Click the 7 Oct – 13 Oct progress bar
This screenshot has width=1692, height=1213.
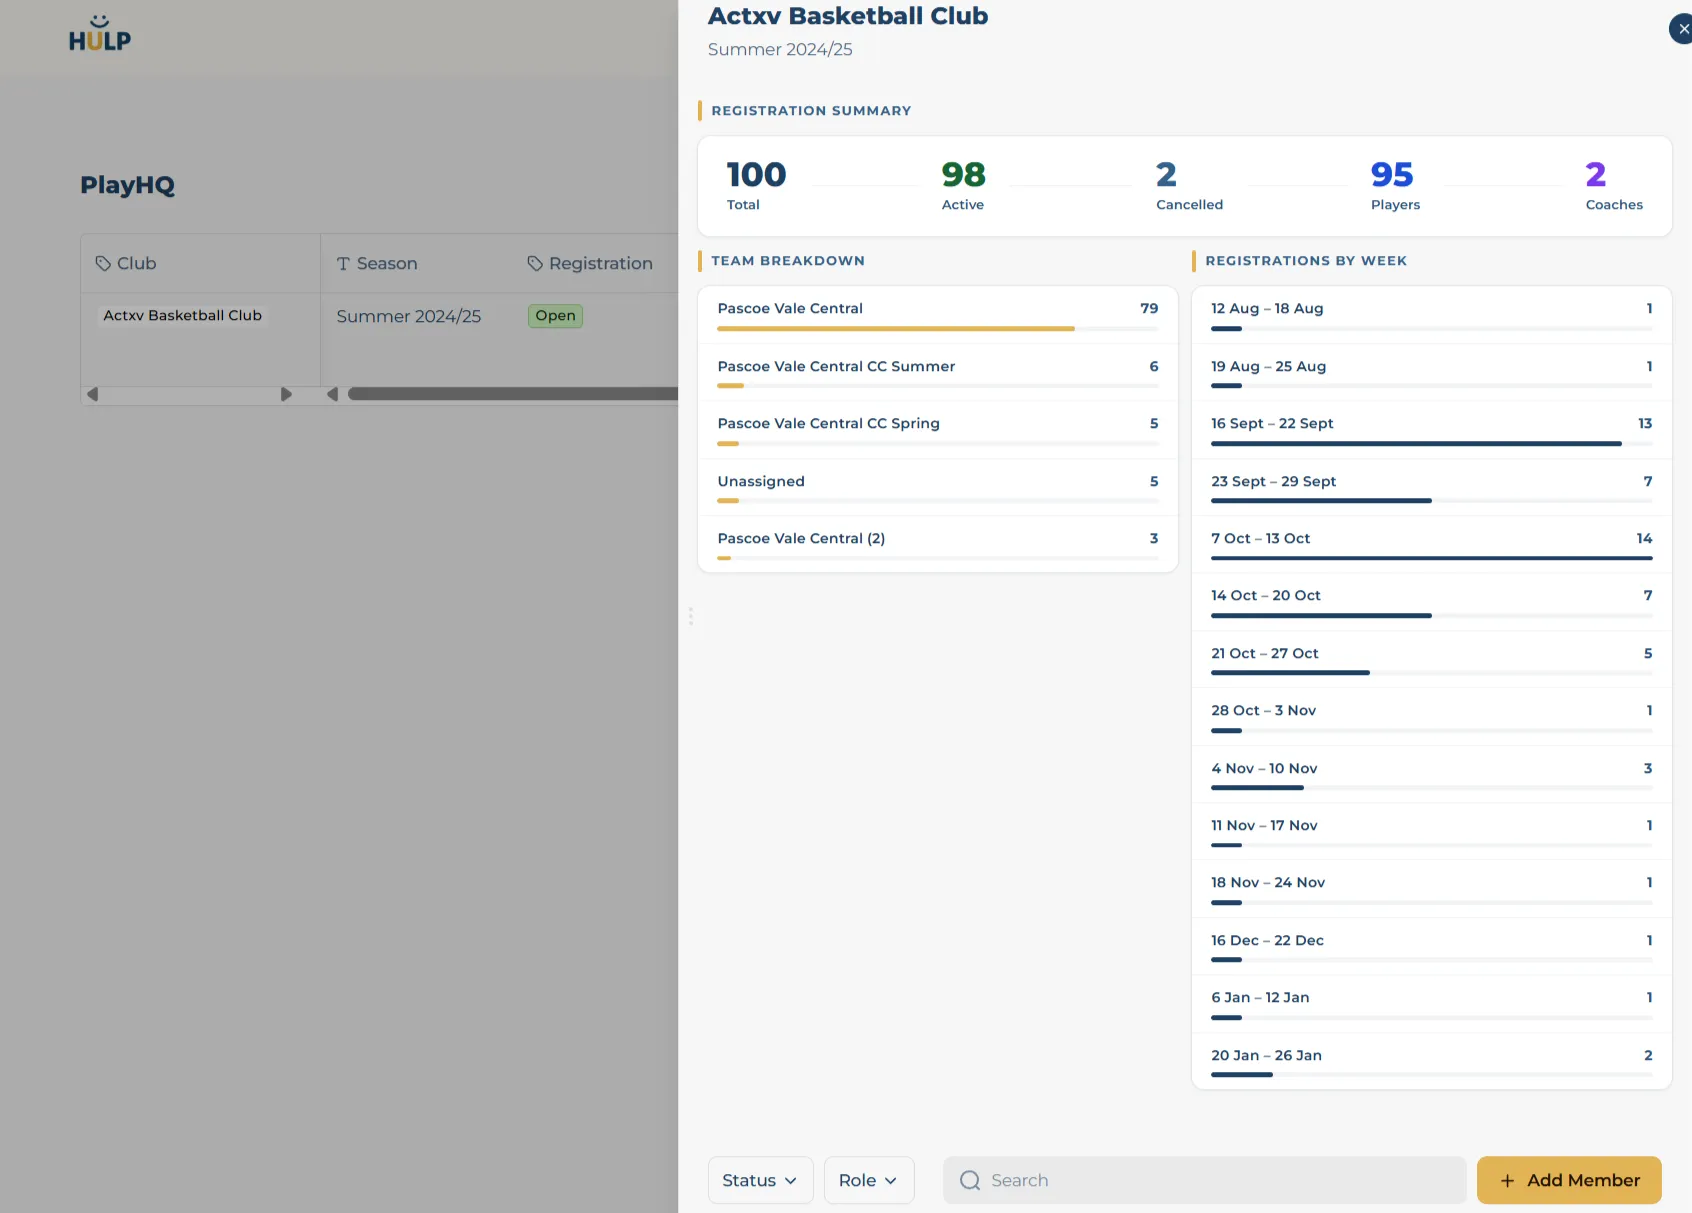pos(1431,558)
